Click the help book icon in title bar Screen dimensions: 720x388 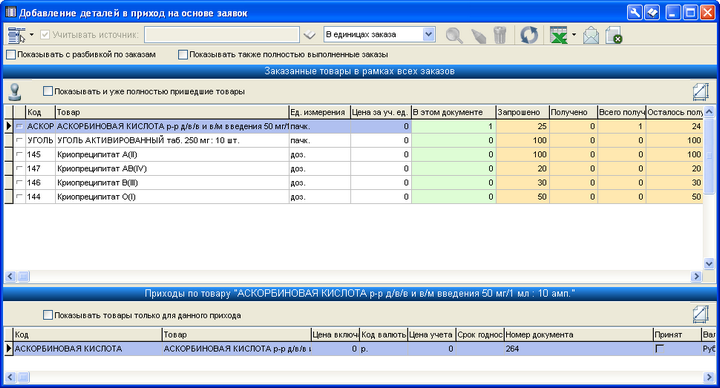(652, 12)
